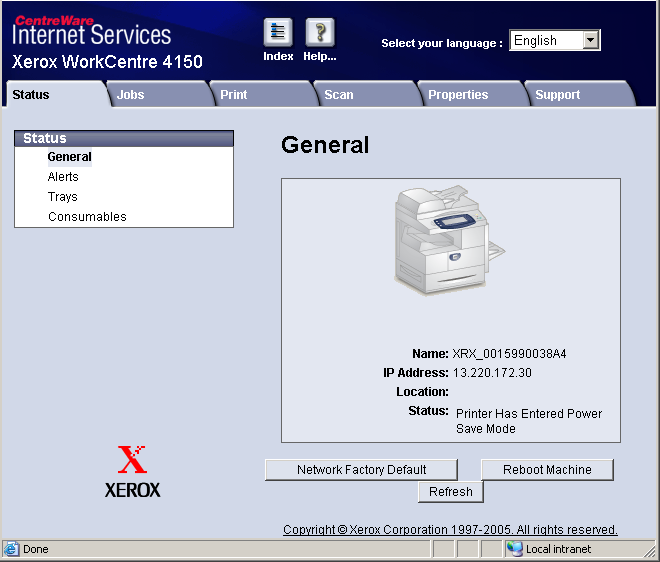The height and width of the screenshot is (562, 660).
Task: Click the Network Factory Default button
Action: pos(361,469)
